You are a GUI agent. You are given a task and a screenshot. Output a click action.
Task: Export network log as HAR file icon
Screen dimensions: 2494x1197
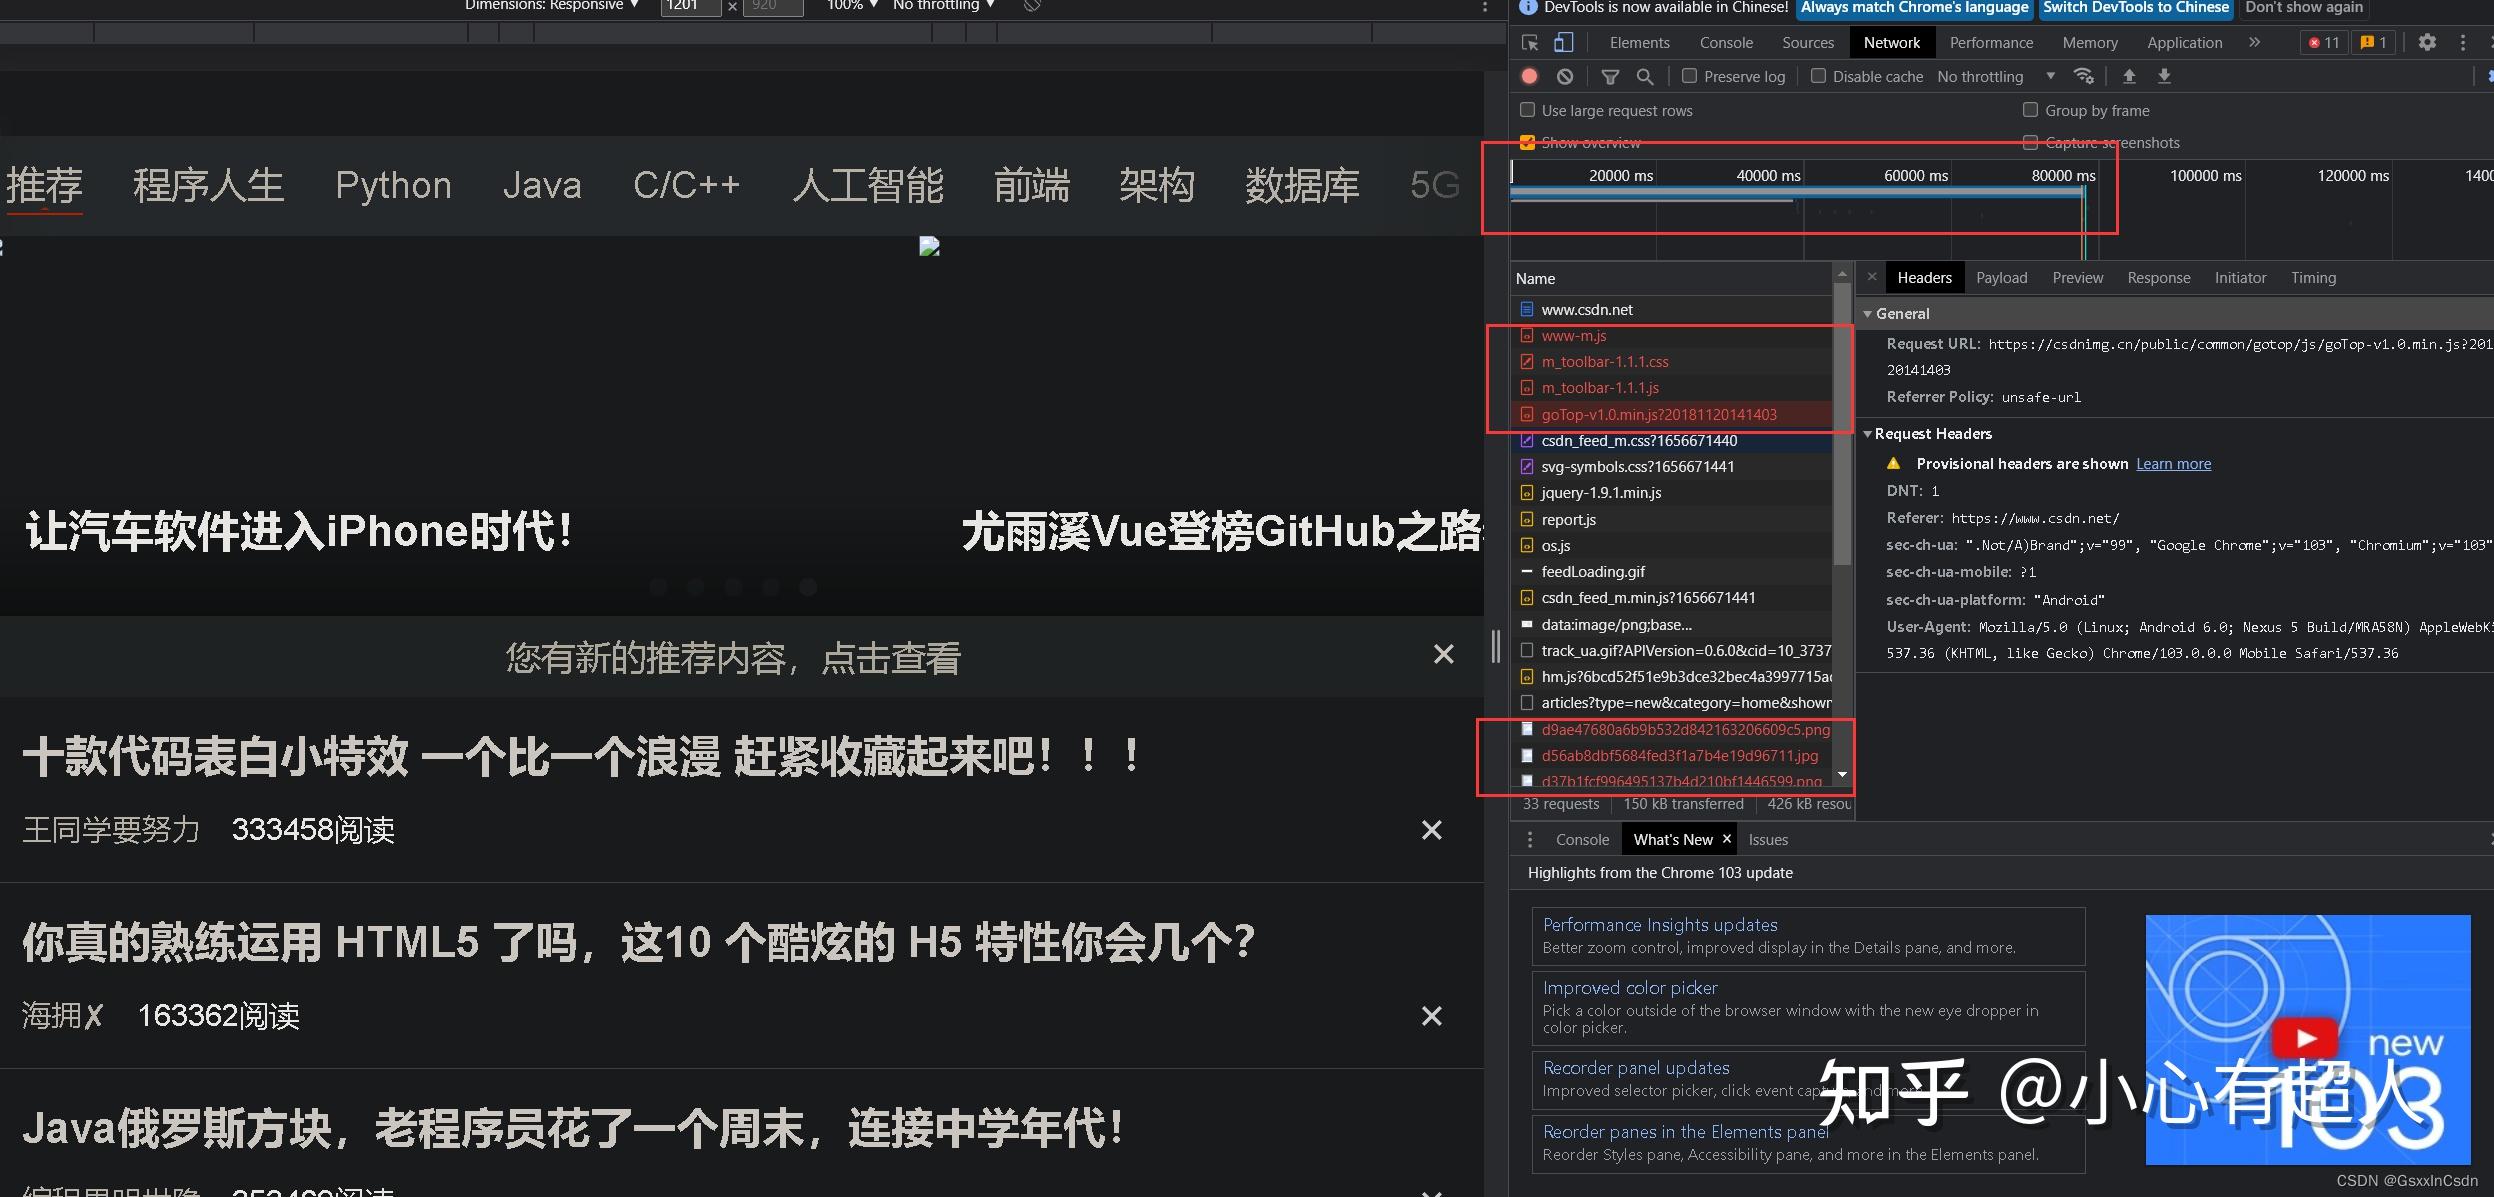[x=2165, y=76]
